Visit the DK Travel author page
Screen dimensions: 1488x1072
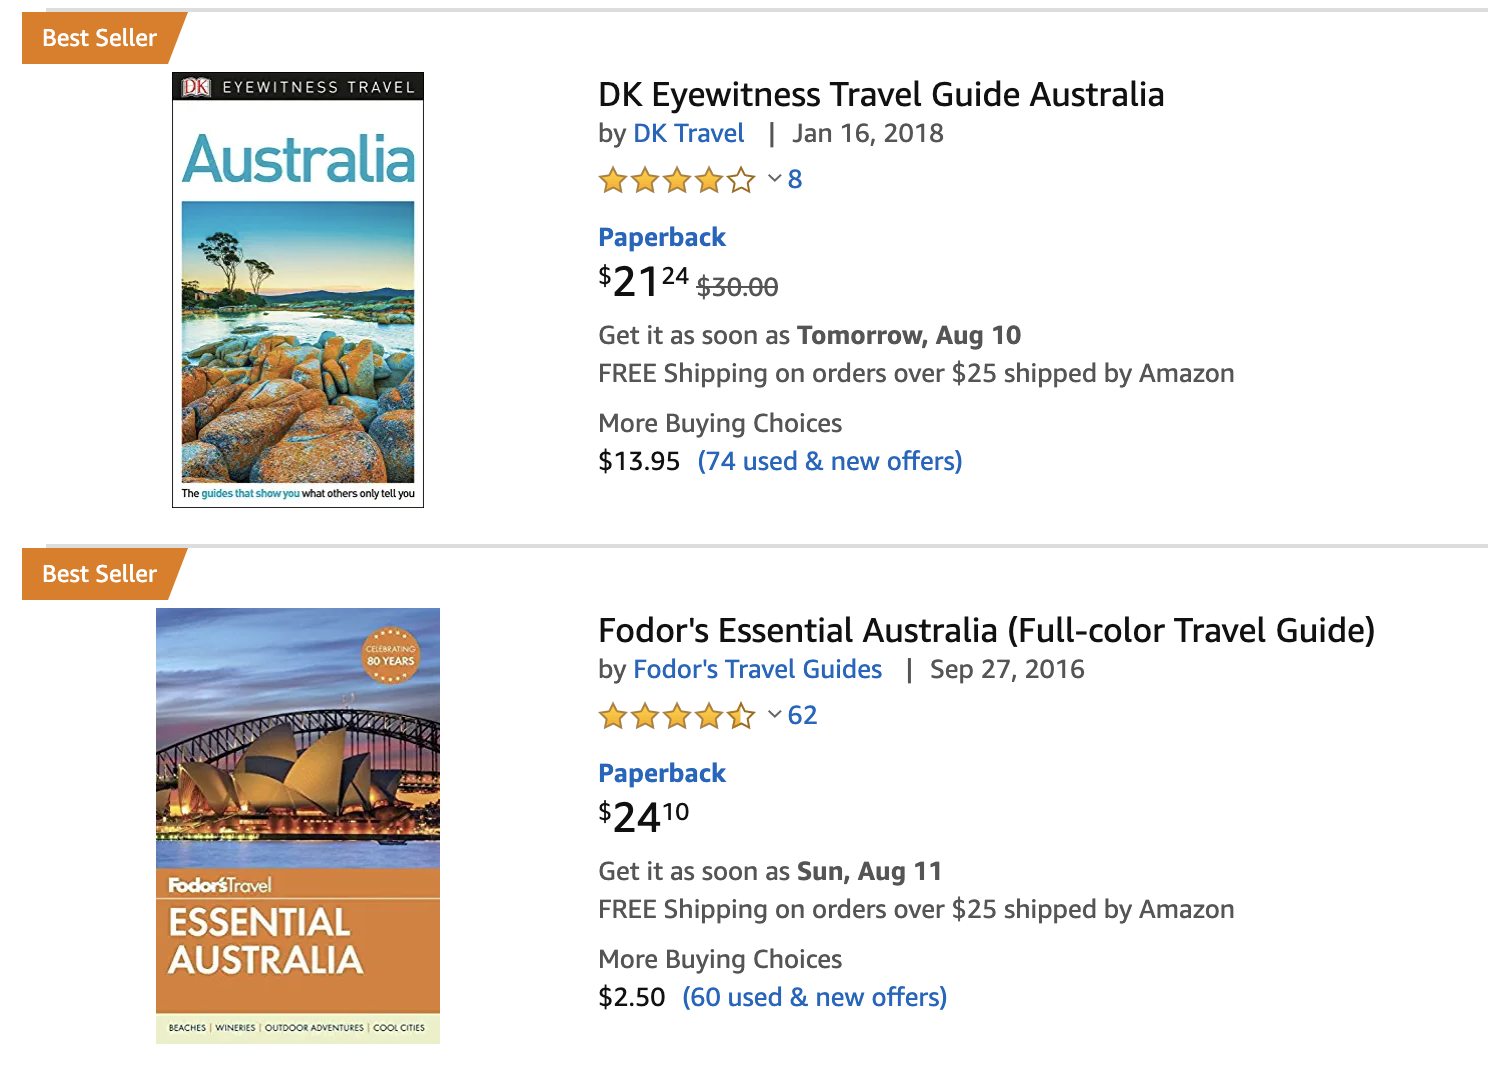click(689, 133)
